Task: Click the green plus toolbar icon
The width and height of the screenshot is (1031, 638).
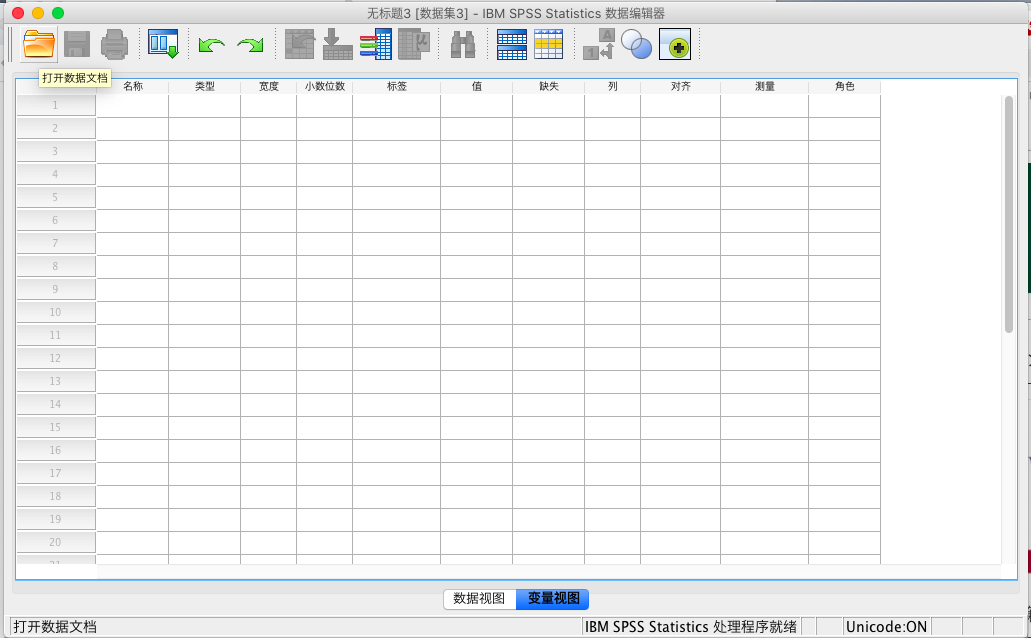Action: 675,45
